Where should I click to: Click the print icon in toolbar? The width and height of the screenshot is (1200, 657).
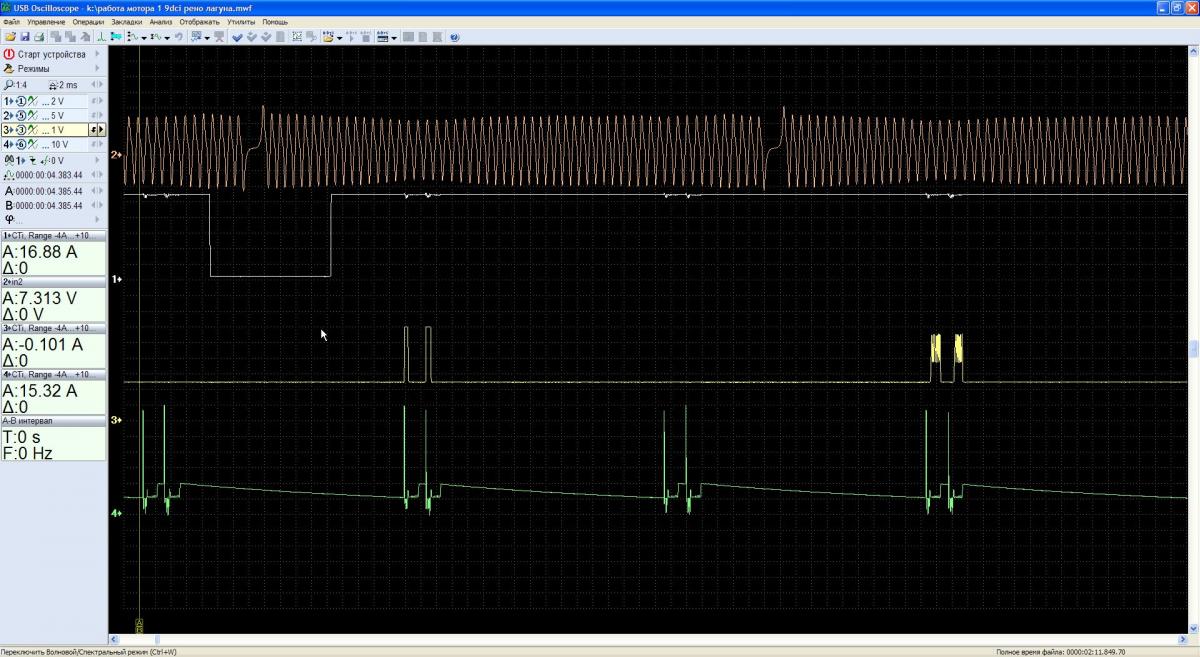(38, 37)
